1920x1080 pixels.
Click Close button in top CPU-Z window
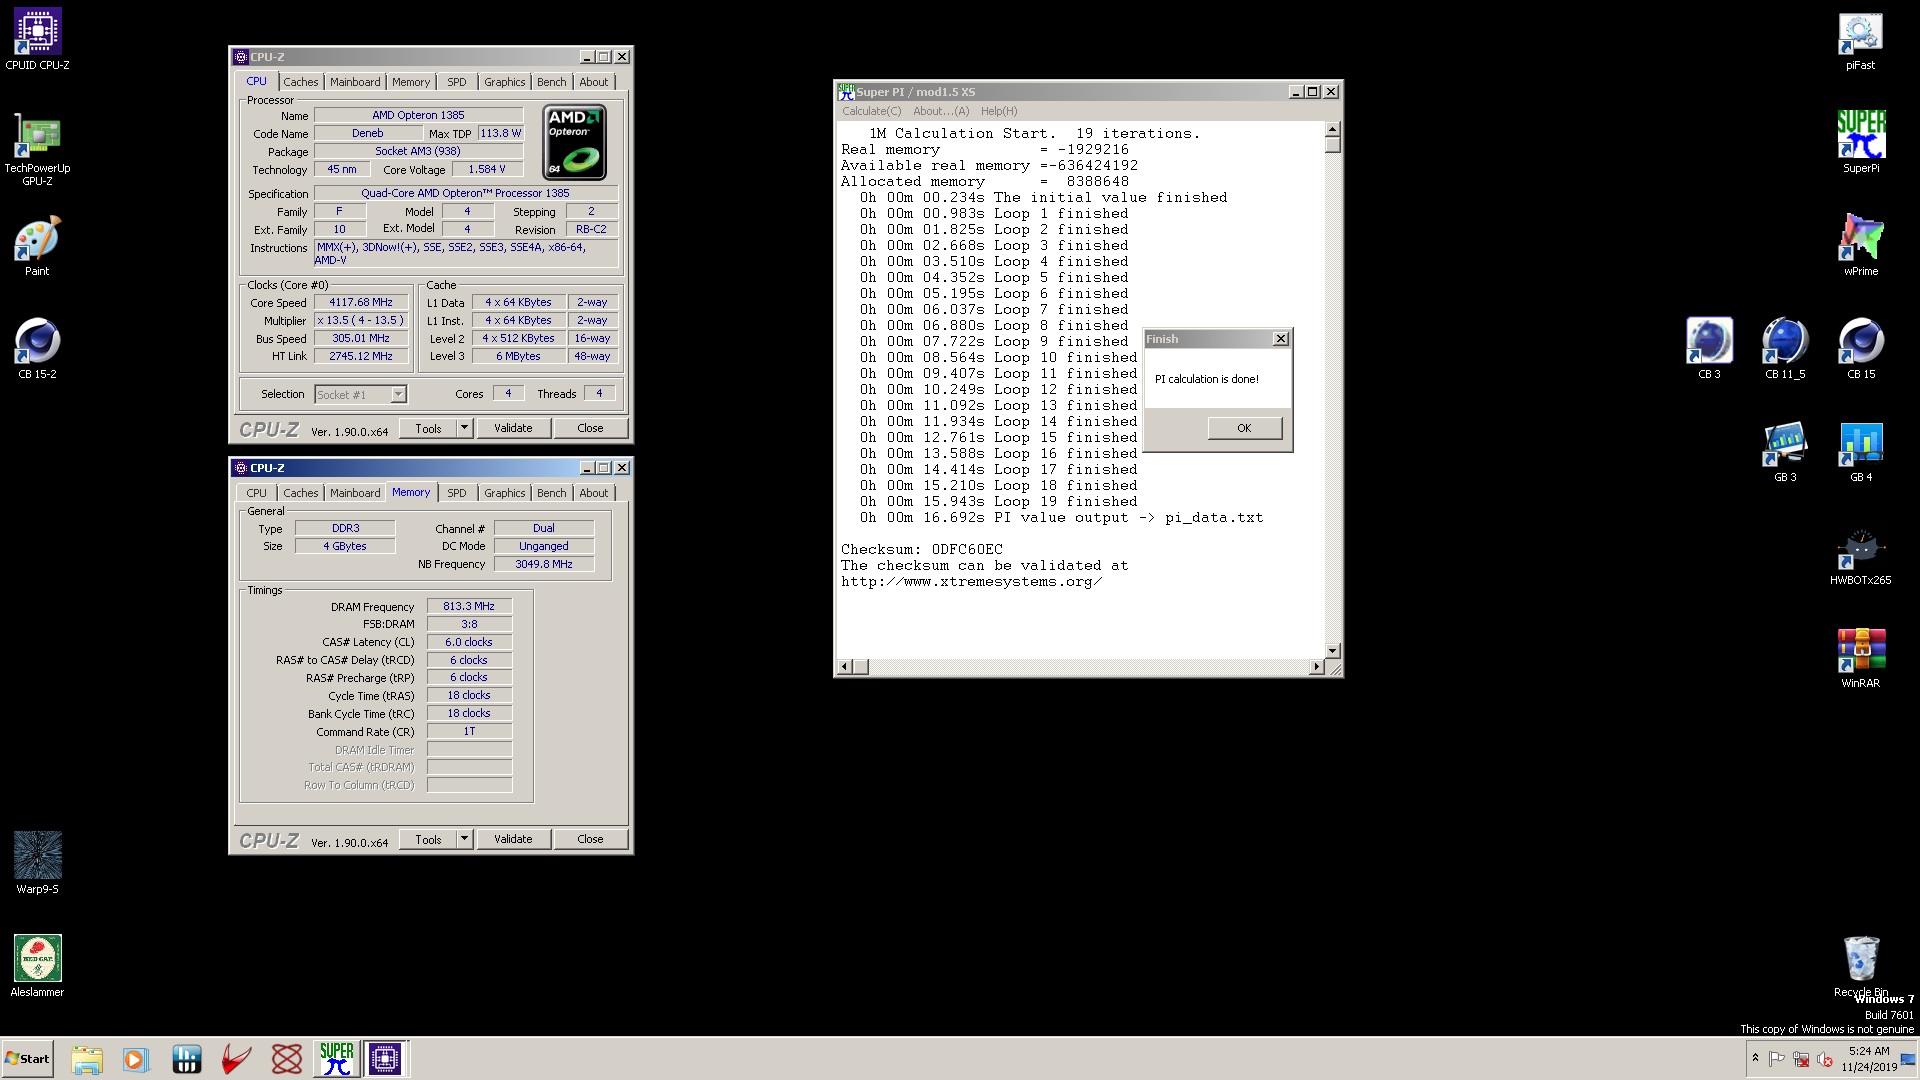590,428
